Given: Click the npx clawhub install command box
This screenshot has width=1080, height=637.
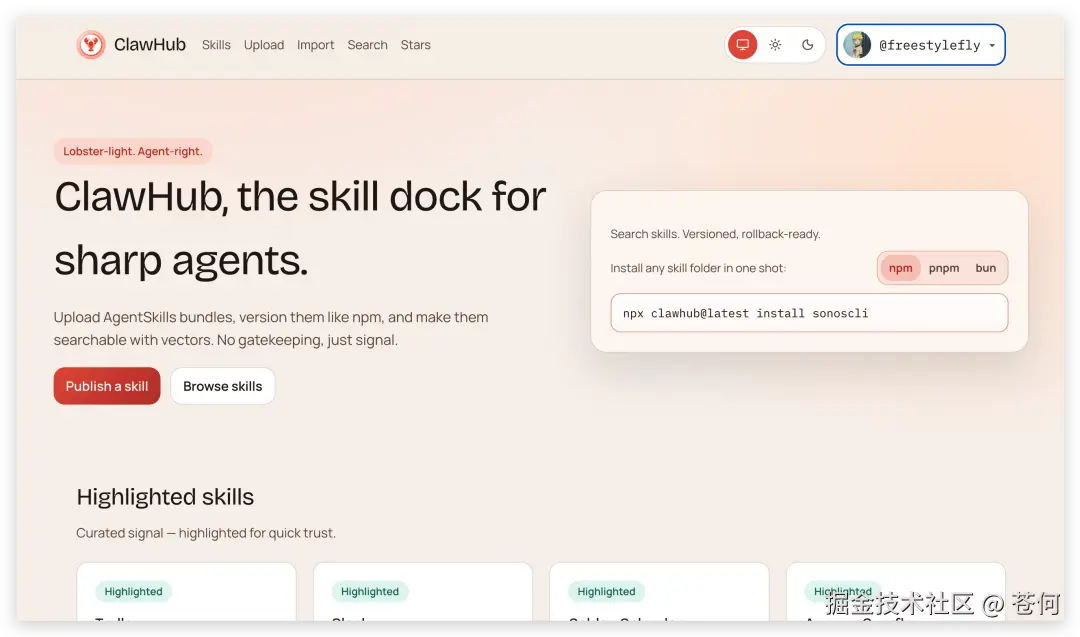Looking at the screenshot, I should click(x=809, y=313).
